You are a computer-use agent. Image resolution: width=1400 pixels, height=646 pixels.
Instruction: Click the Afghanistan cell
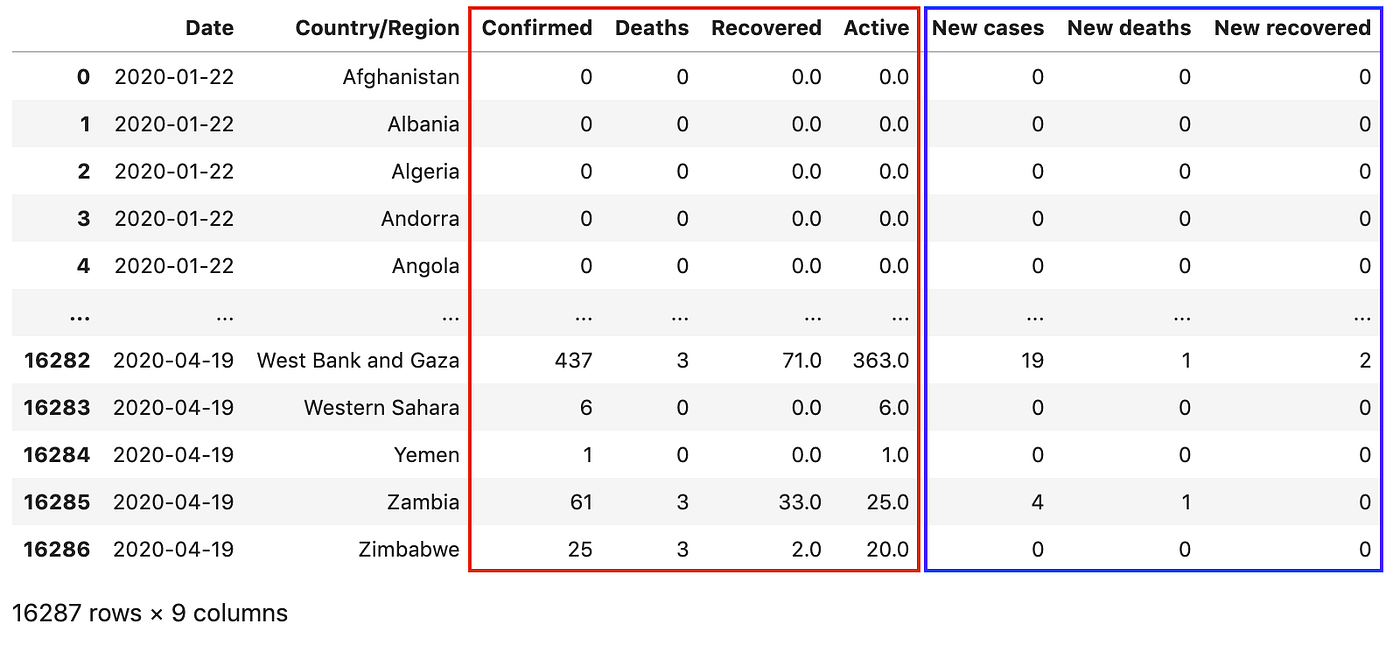[x=401, y=77]
